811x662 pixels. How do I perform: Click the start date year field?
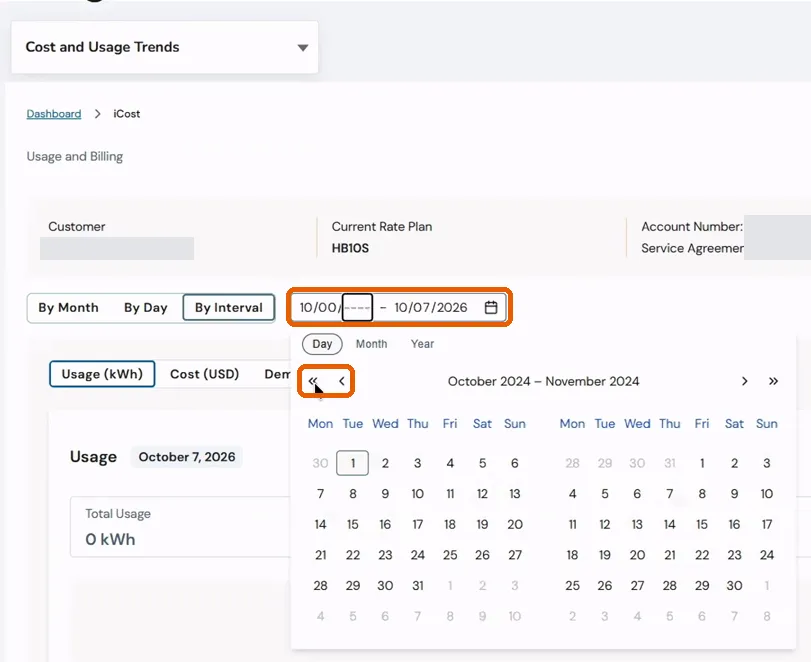tap(357, 307)
